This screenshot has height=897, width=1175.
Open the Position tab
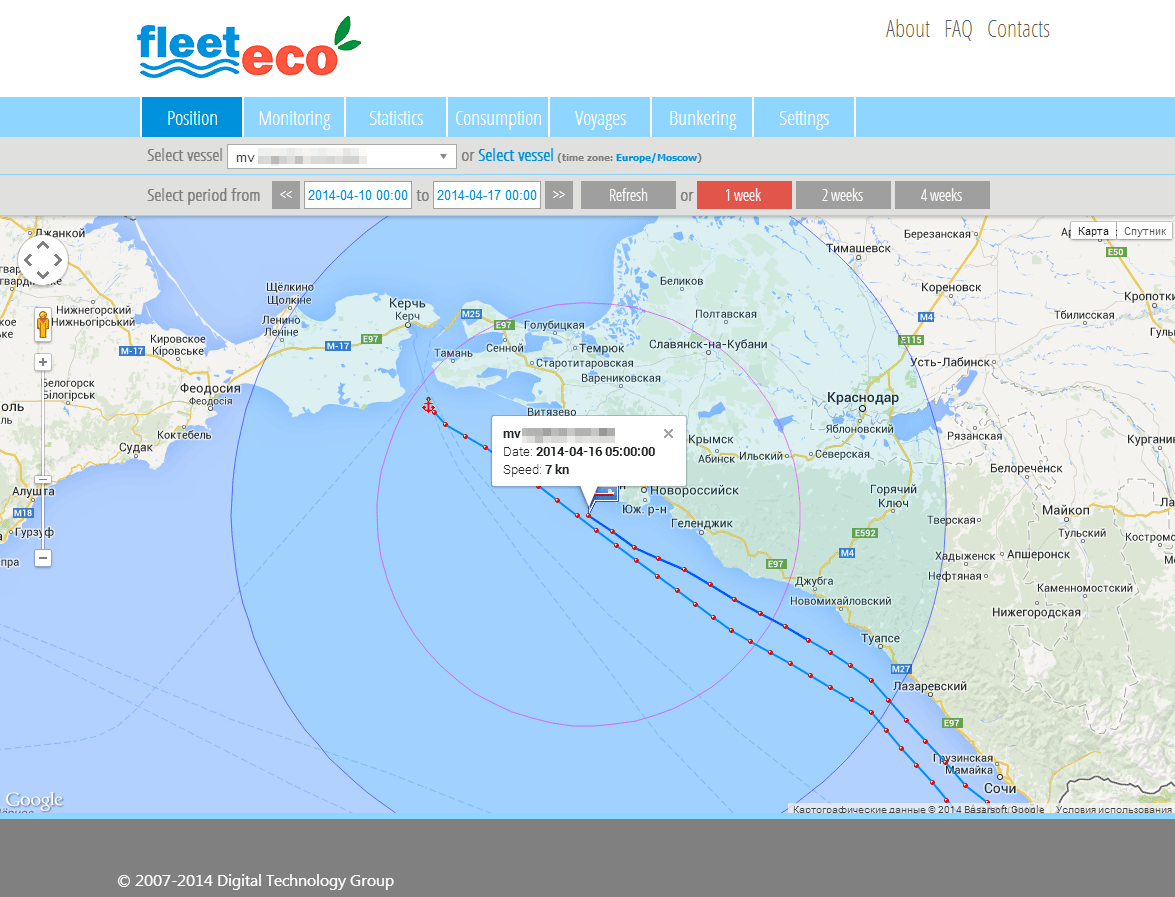tap(192, 118)
